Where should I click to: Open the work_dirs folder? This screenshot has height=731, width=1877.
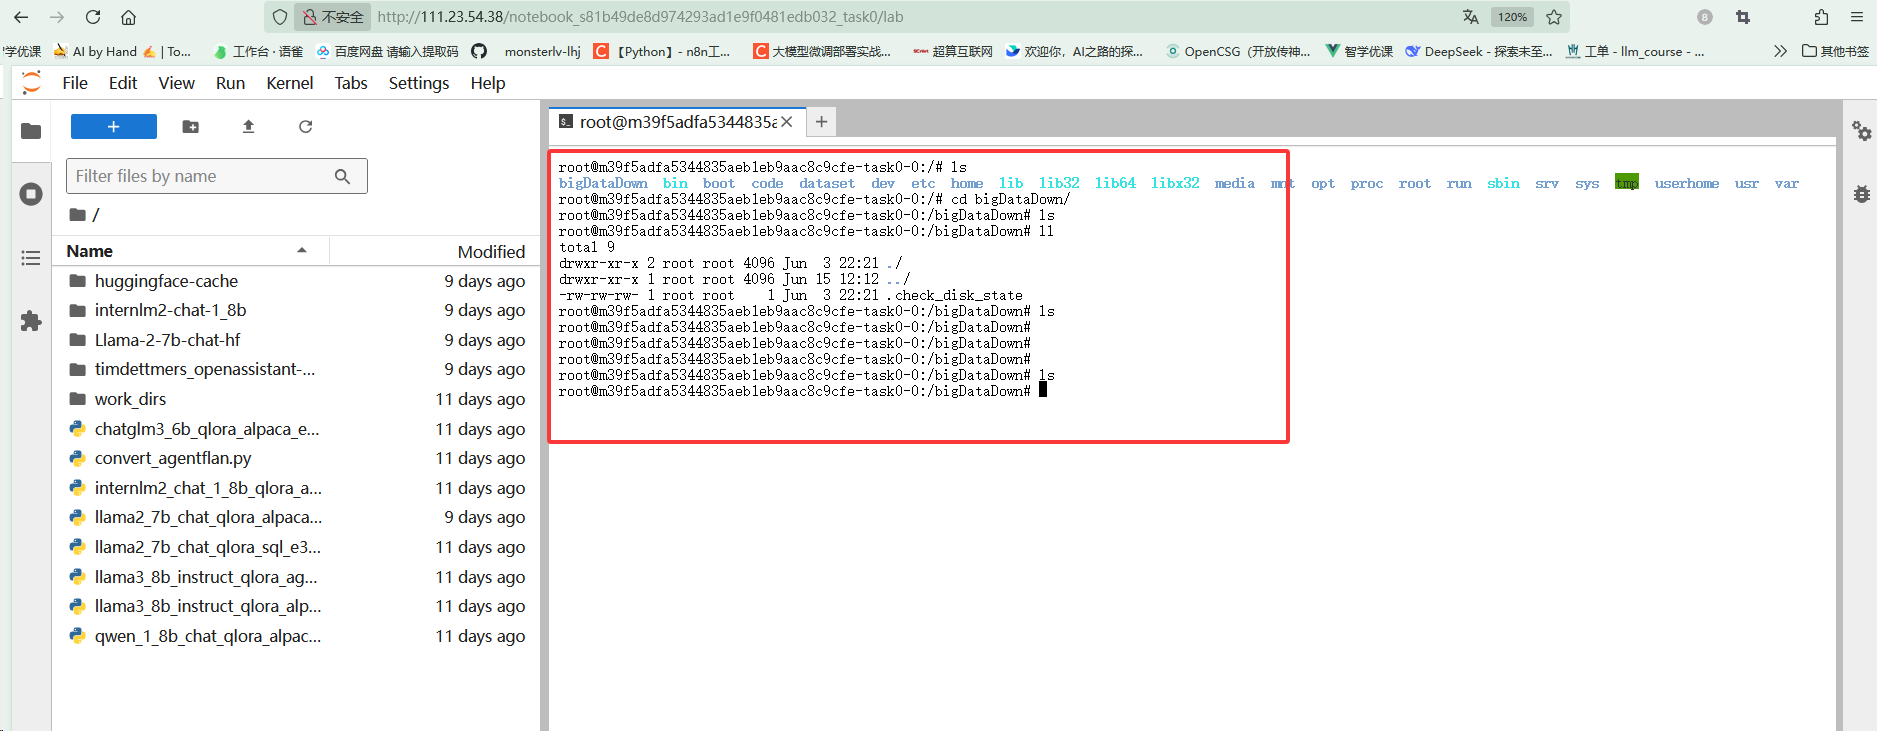click(130, 399)
